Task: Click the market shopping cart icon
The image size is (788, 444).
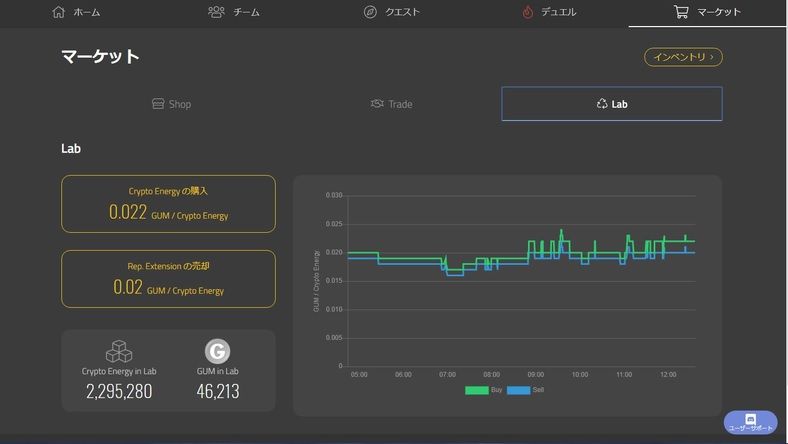Action: pos(681,12)
